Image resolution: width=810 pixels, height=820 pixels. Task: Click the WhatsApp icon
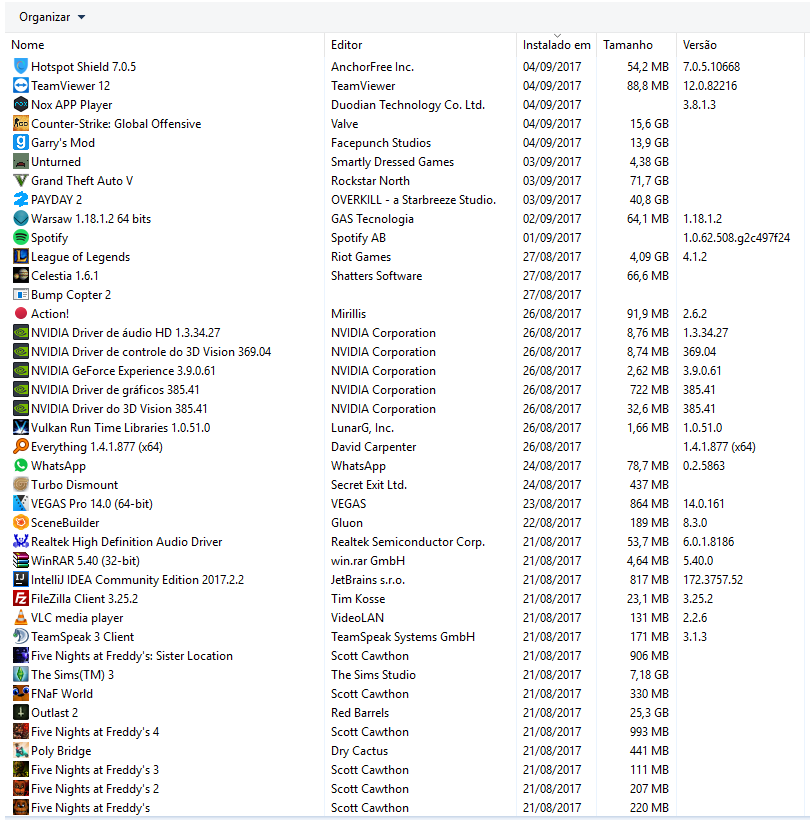coord(20,465)
